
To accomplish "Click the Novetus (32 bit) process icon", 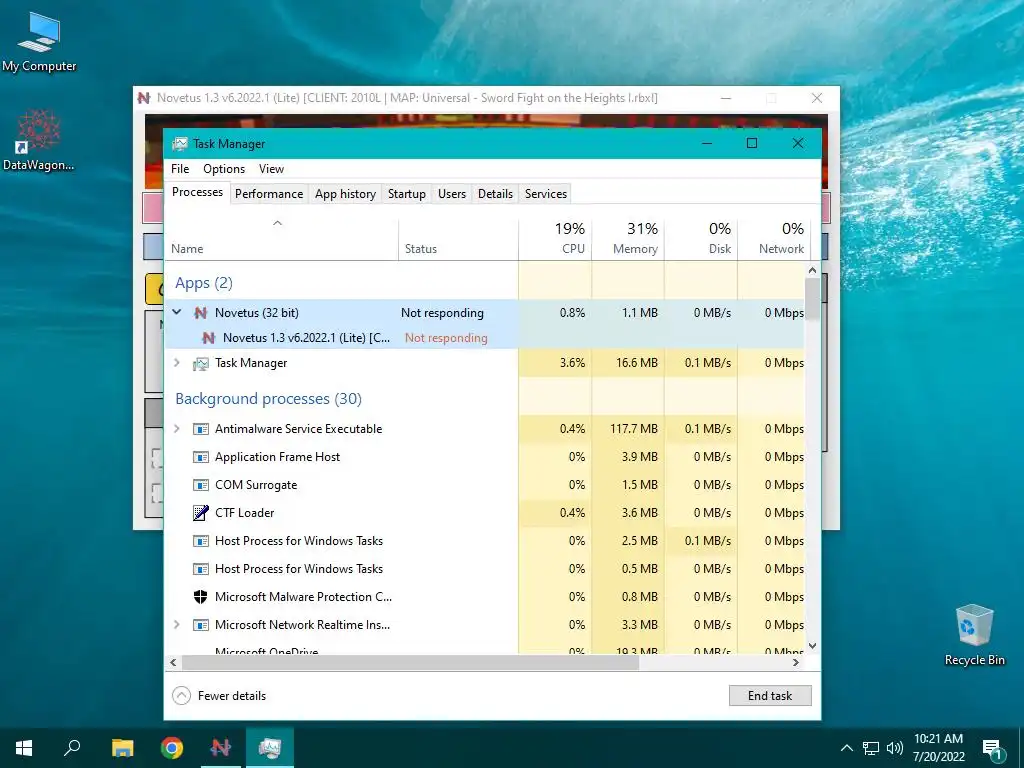I will tap(200, 313).
